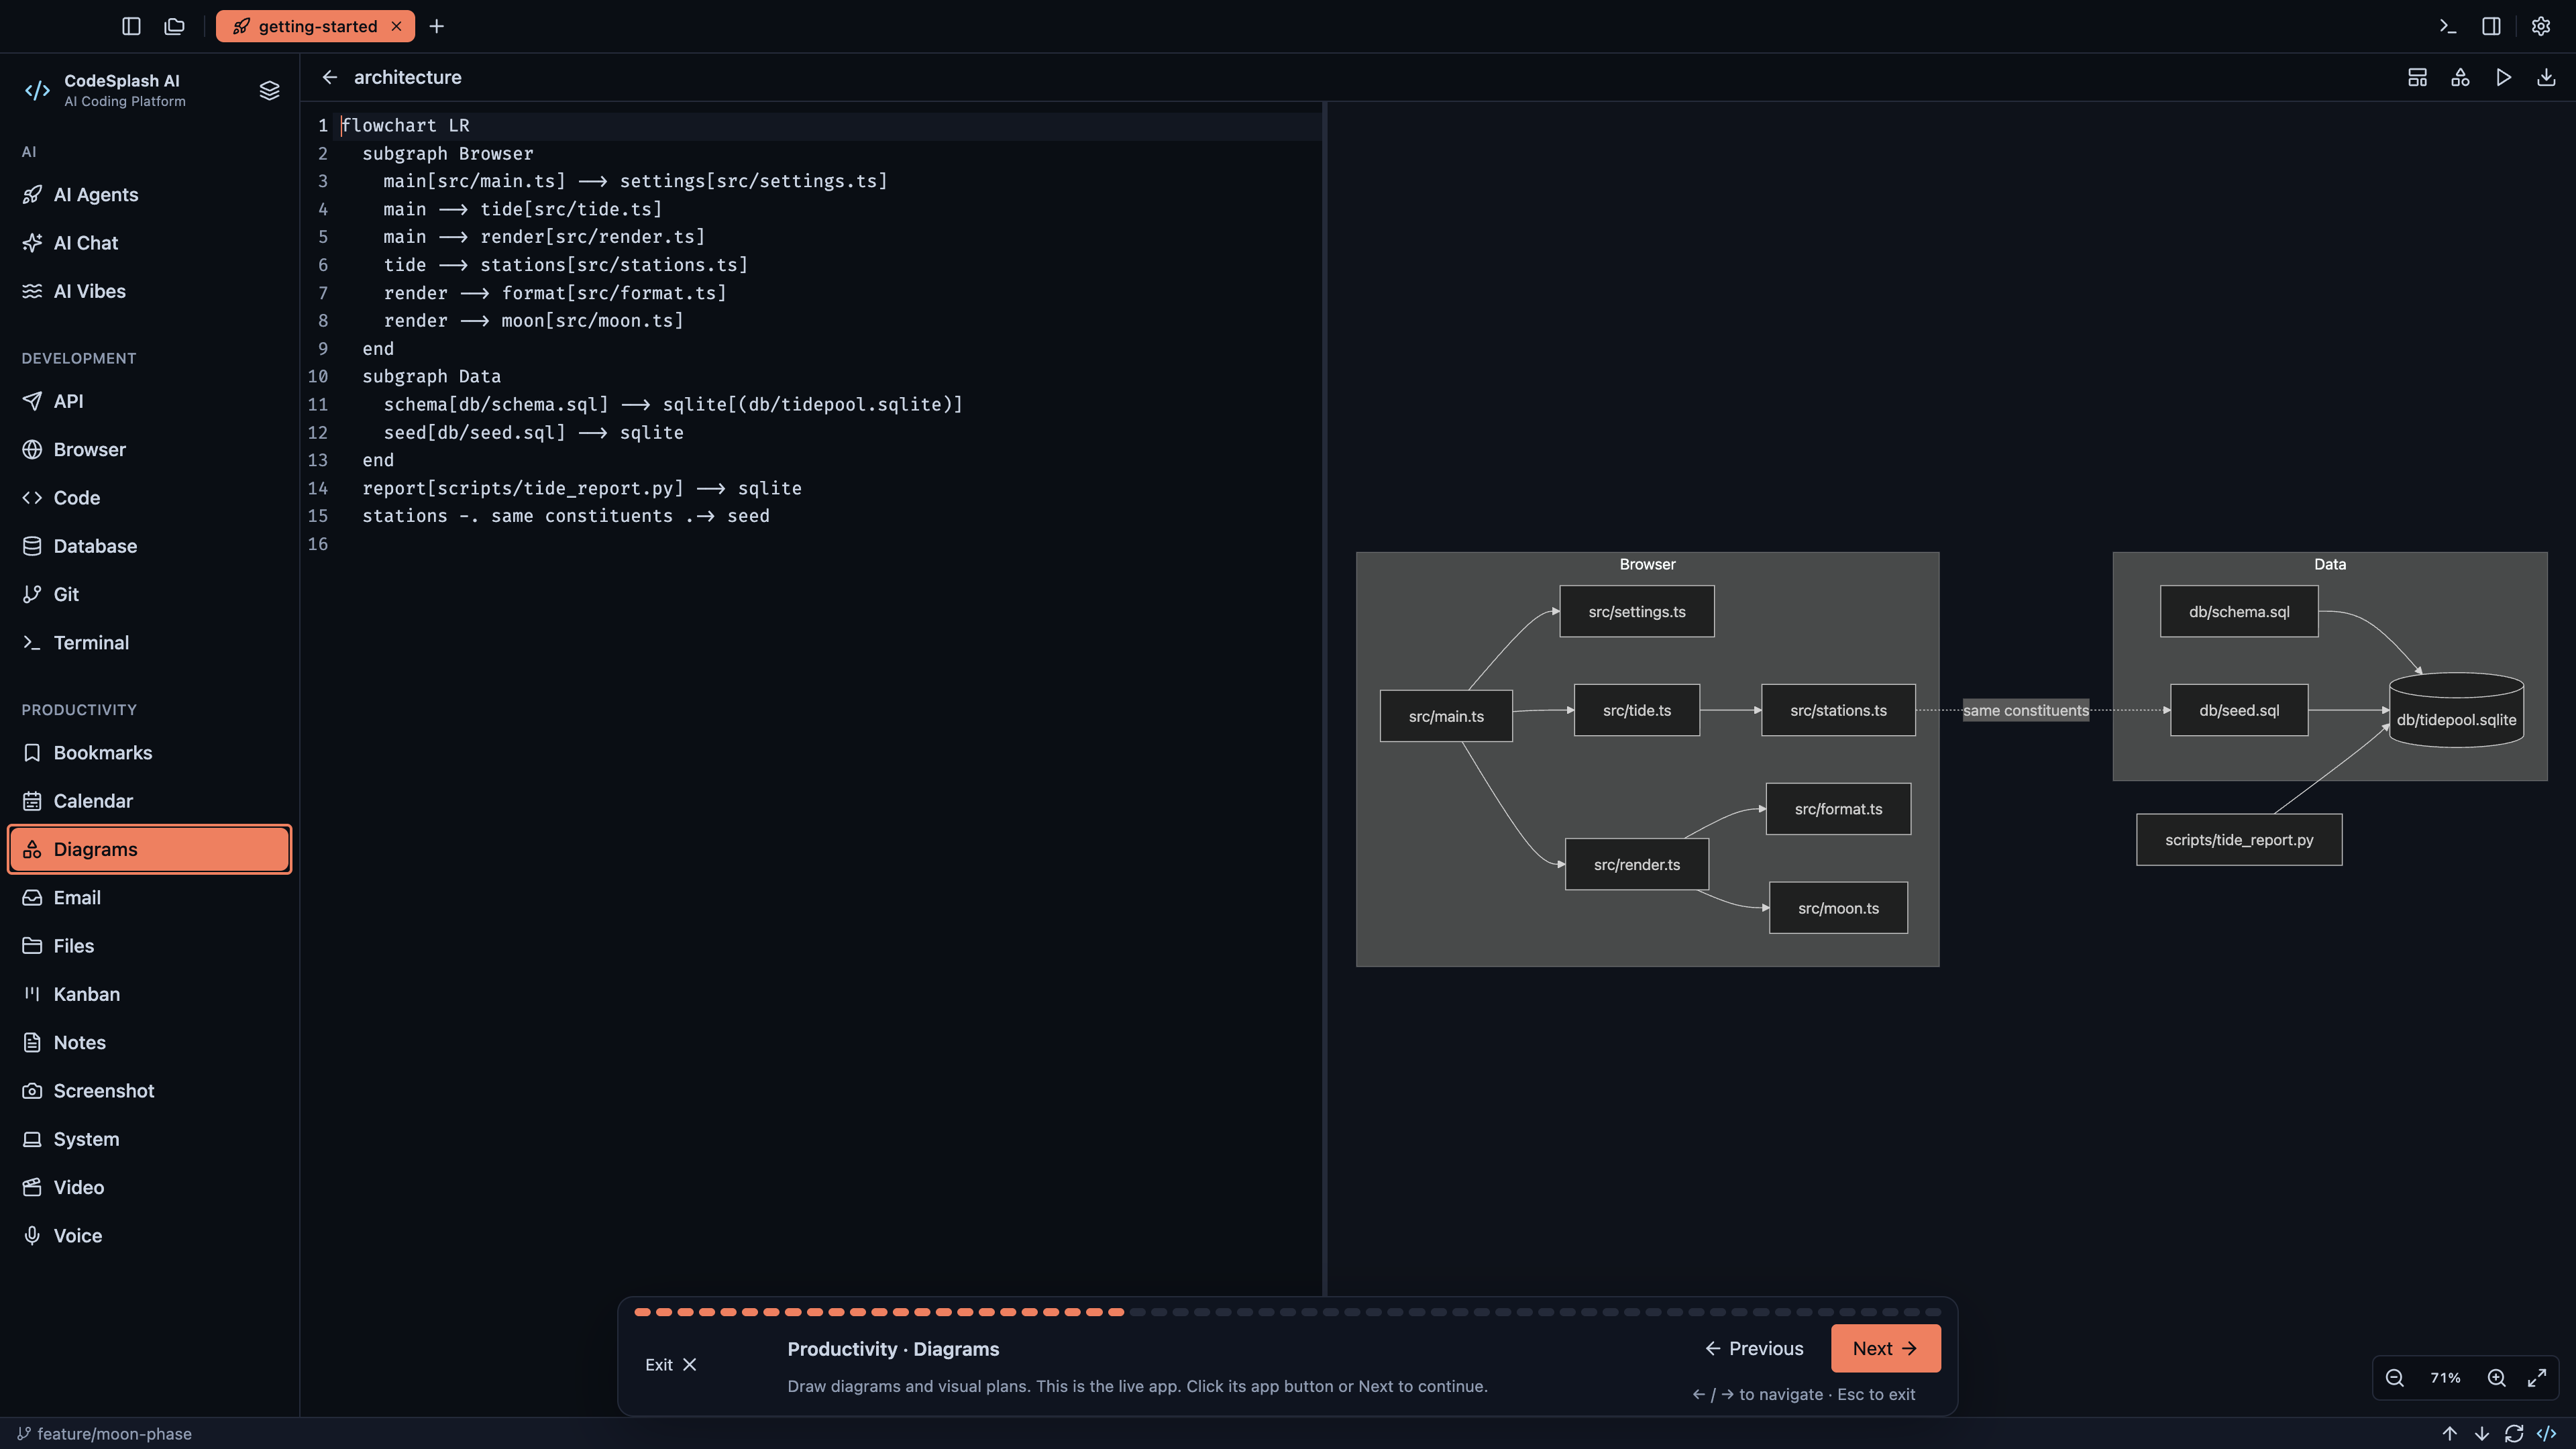Open Kanban in the sidebar
Screen dimensions: 2576x1449
click(x=150, y=994)
